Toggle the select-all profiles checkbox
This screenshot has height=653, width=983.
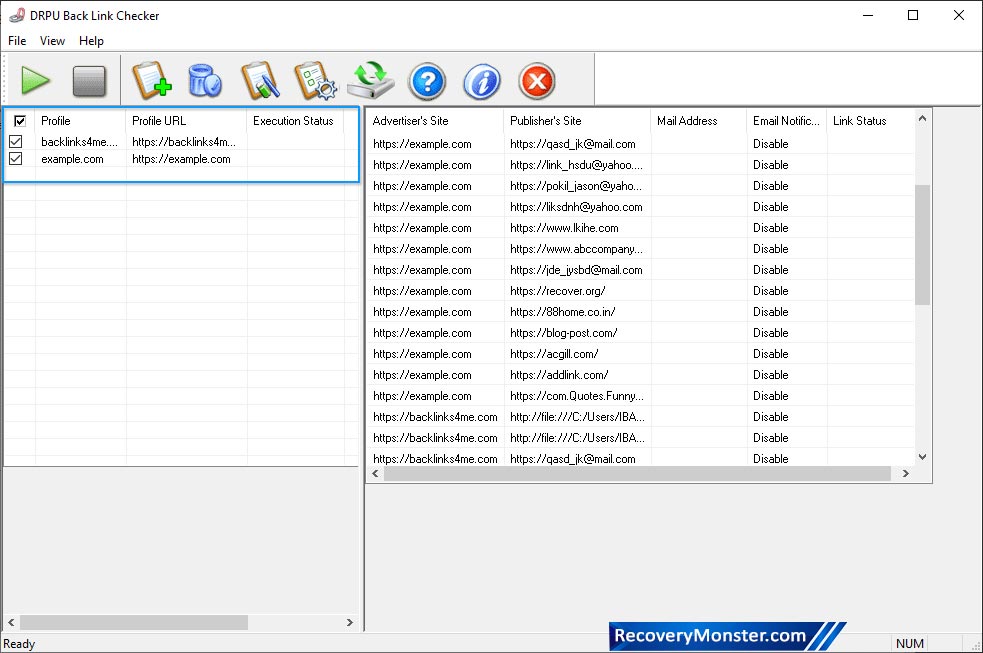pyautogui.click(x=20, y=120)
